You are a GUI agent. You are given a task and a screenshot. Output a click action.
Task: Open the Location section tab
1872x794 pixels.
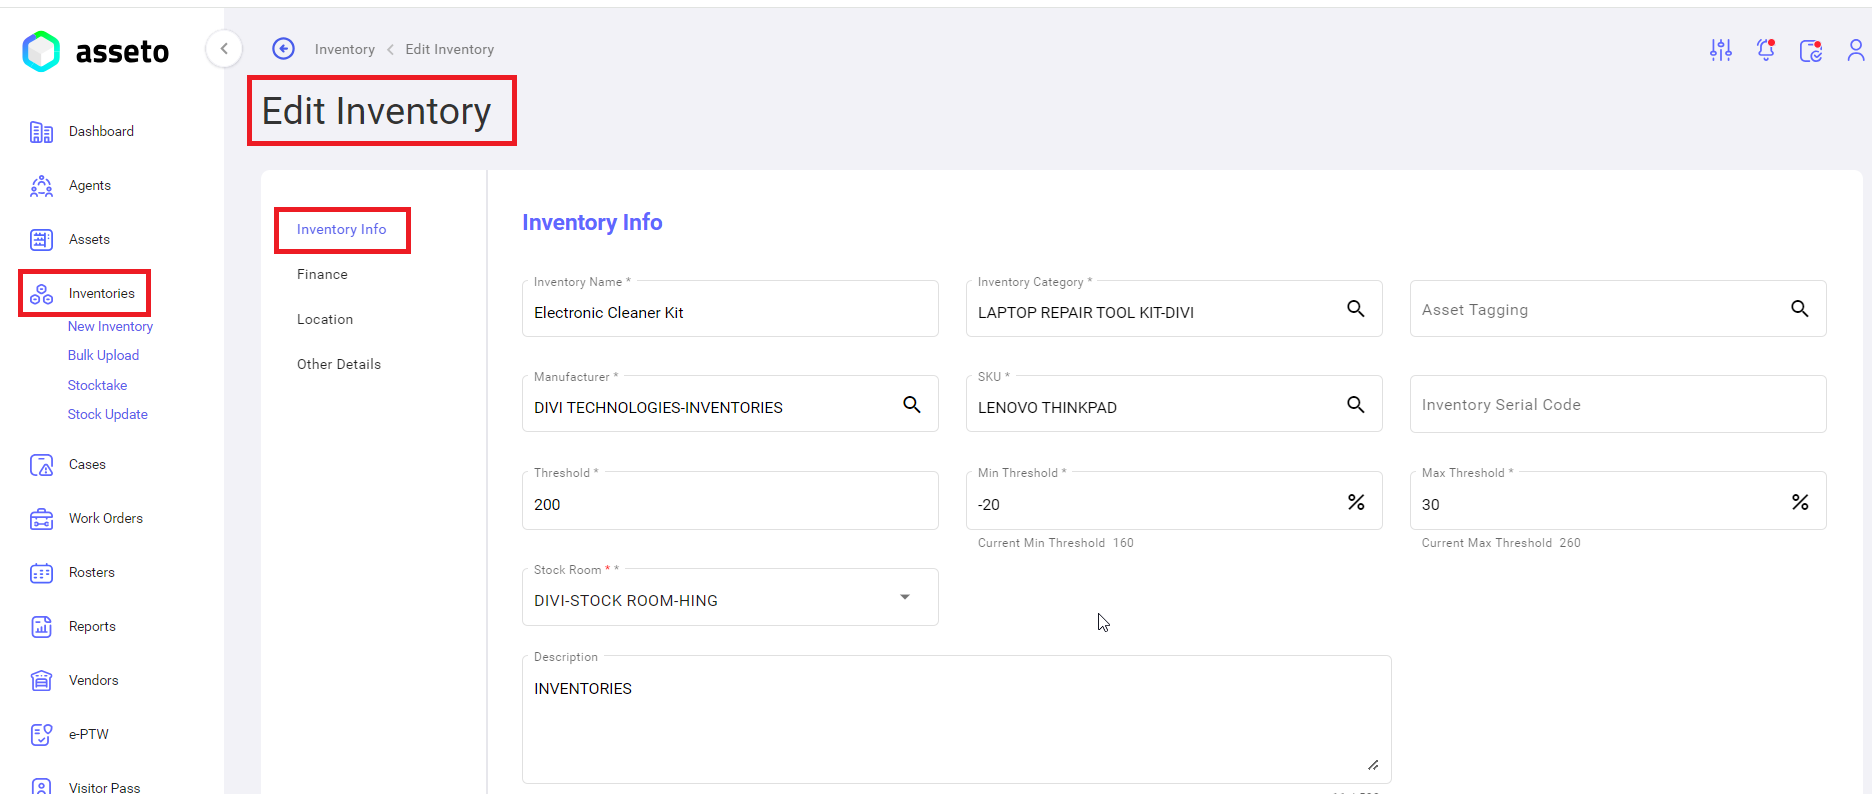coord(325,319)
